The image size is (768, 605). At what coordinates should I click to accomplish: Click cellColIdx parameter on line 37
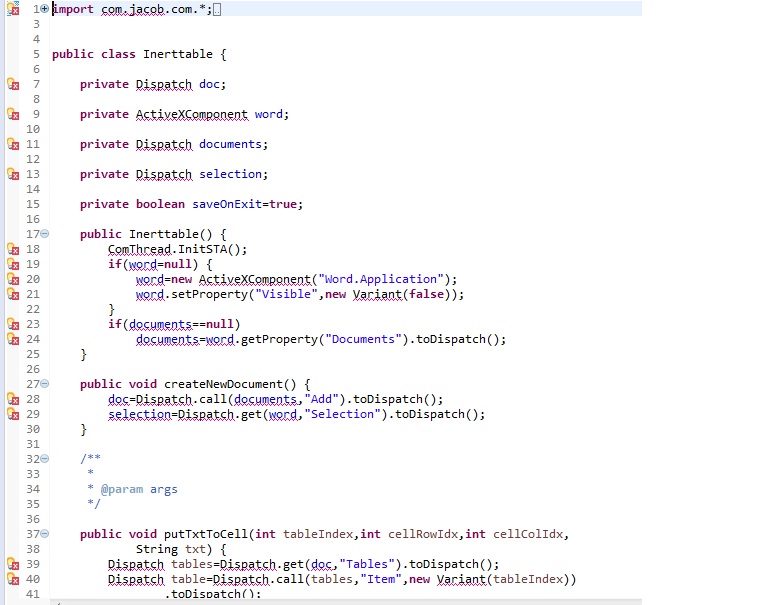click(x=528, y=533)
